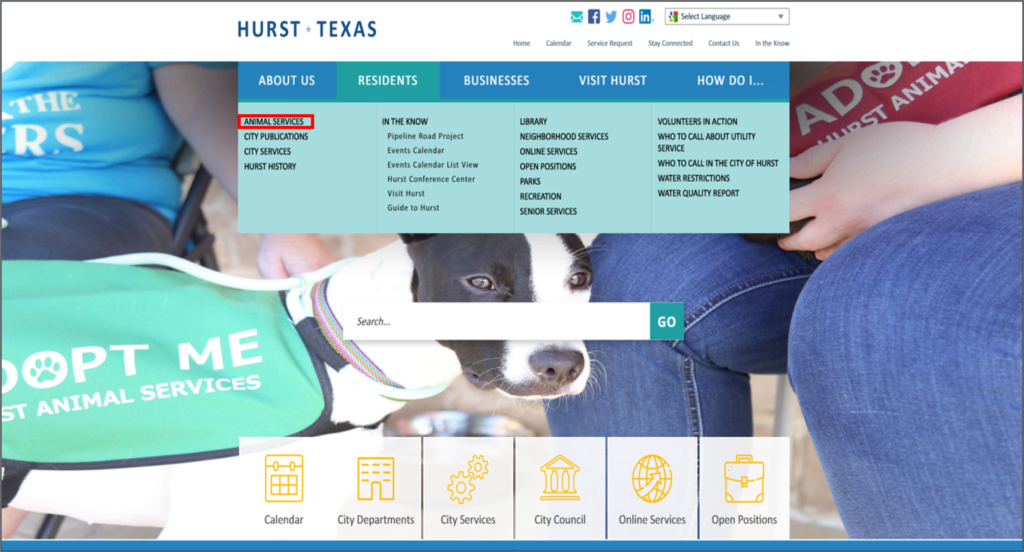Select City Publications menu entry
Screen dimensions: 1024x552
276,137
